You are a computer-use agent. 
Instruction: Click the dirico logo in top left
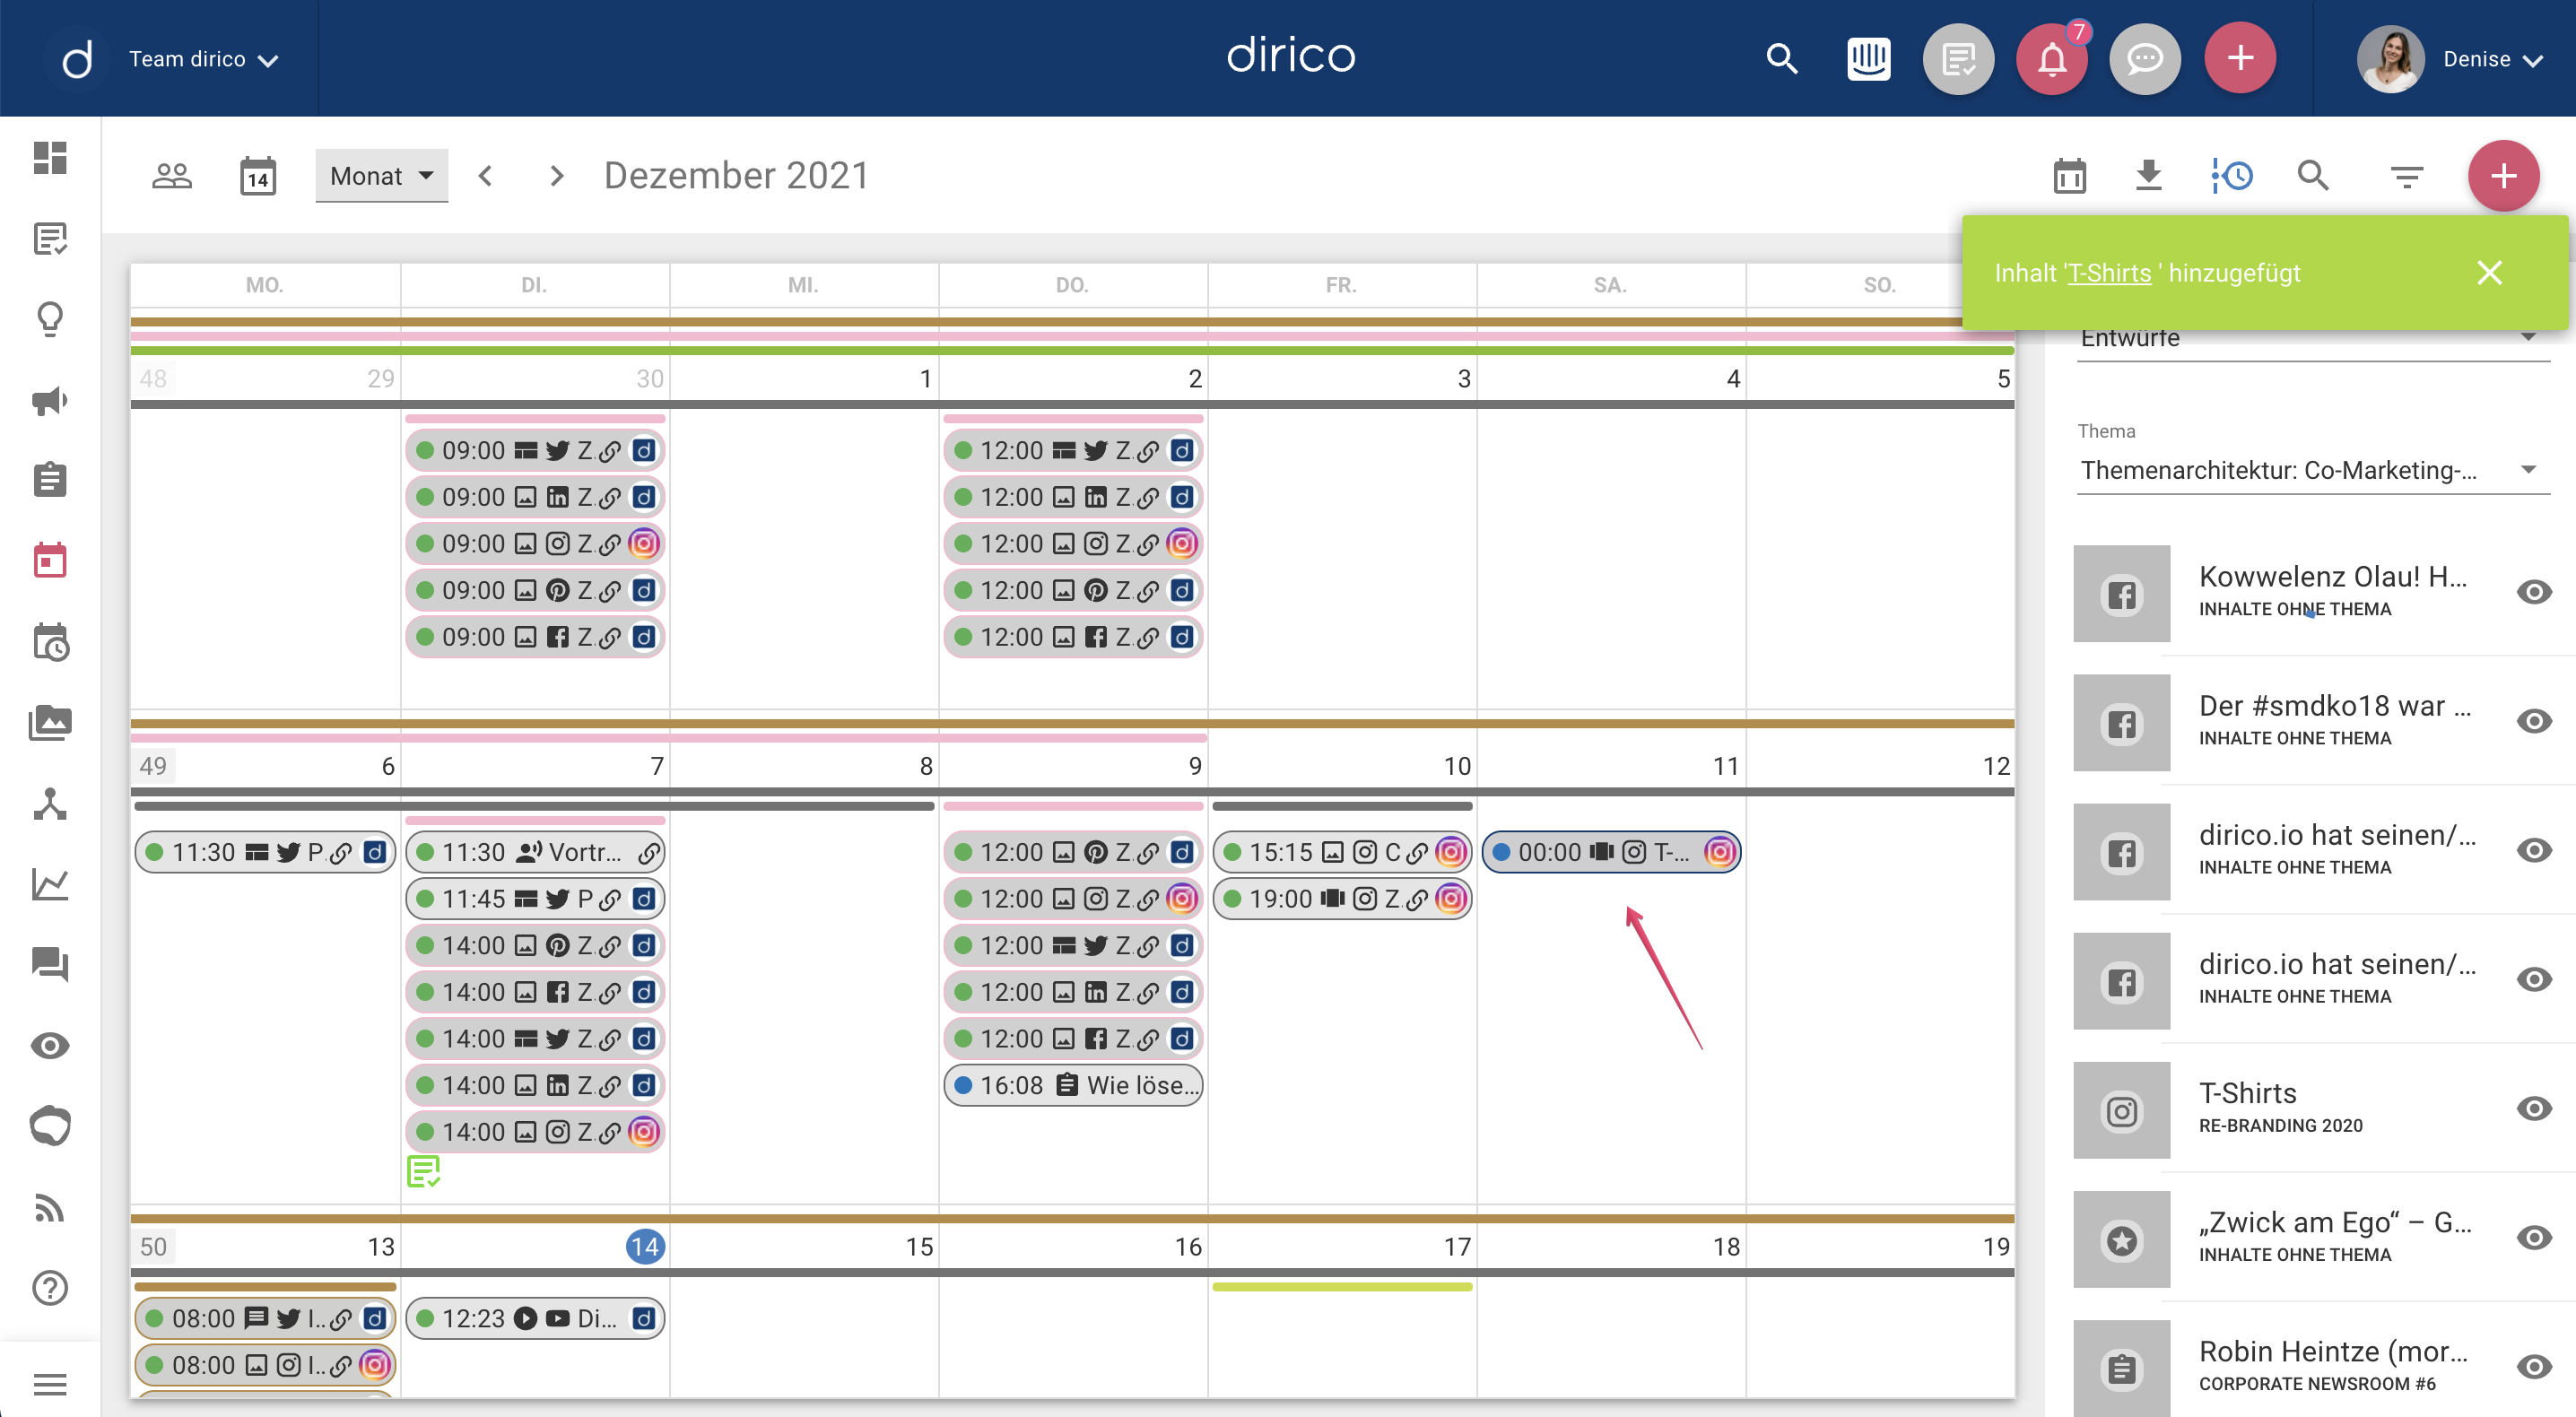(x=77, y=59)
